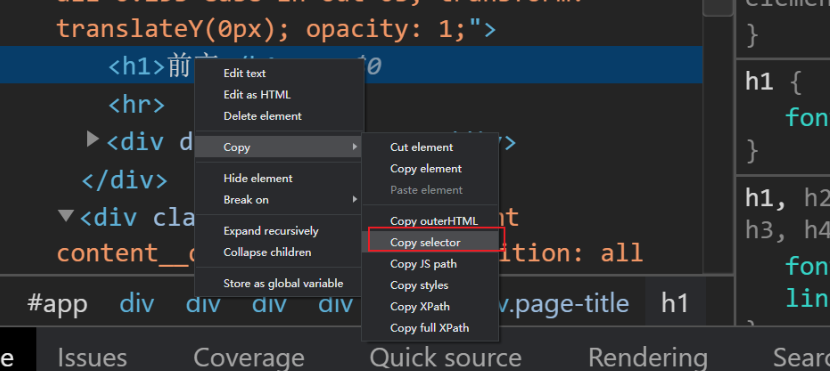
Task: Click h1 breadcrumb item
Action: click(675, 304)
